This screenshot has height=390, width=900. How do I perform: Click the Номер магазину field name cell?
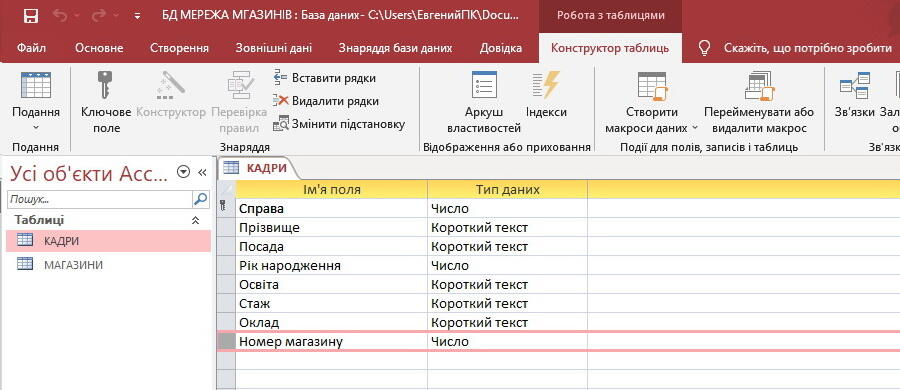click(332, 342)
